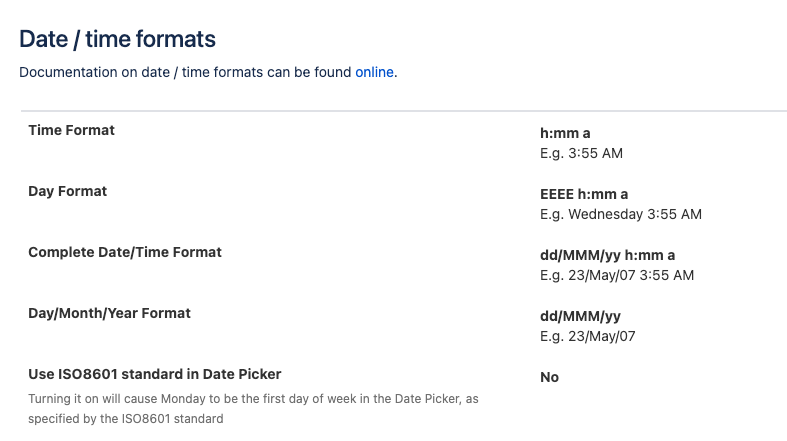Viewport: 787px width, 441px height.
Task: Click the horizontal divider above Time Format
Action: [404, 110]
